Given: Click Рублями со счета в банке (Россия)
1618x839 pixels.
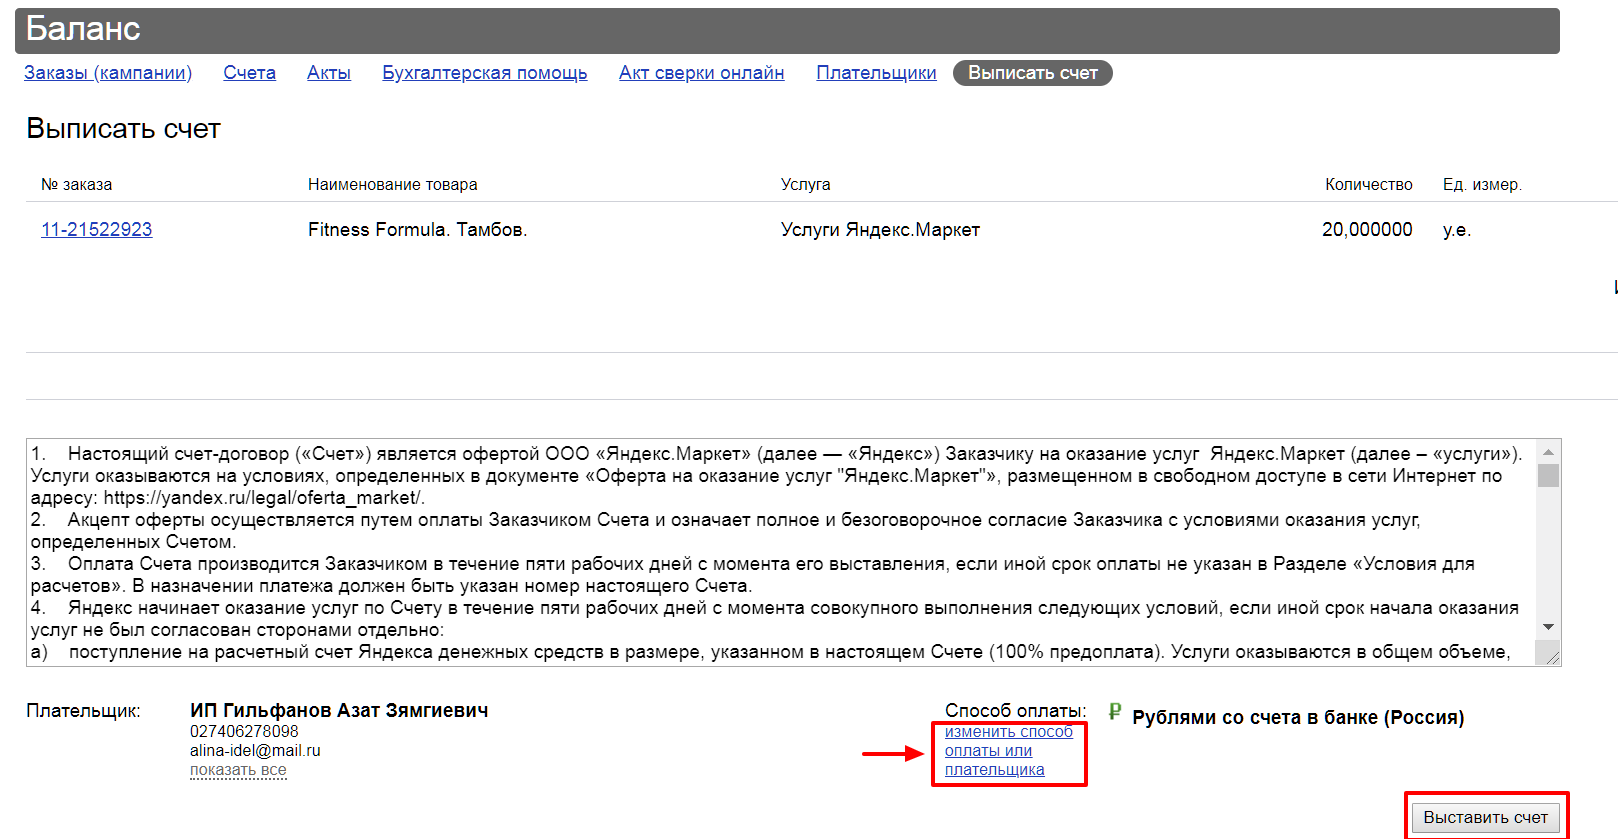Looking at the screenshot, I should click(1298, 717).
